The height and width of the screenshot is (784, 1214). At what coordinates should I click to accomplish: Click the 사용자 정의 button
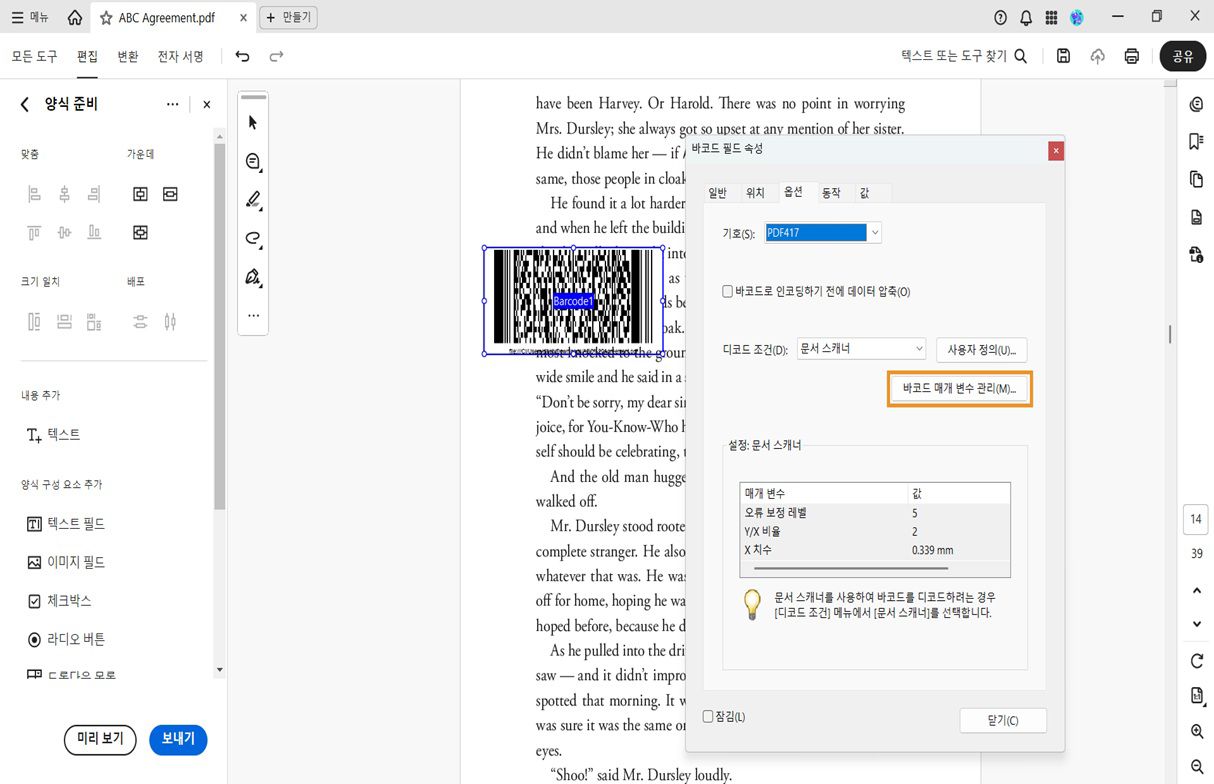pos(981,350)
